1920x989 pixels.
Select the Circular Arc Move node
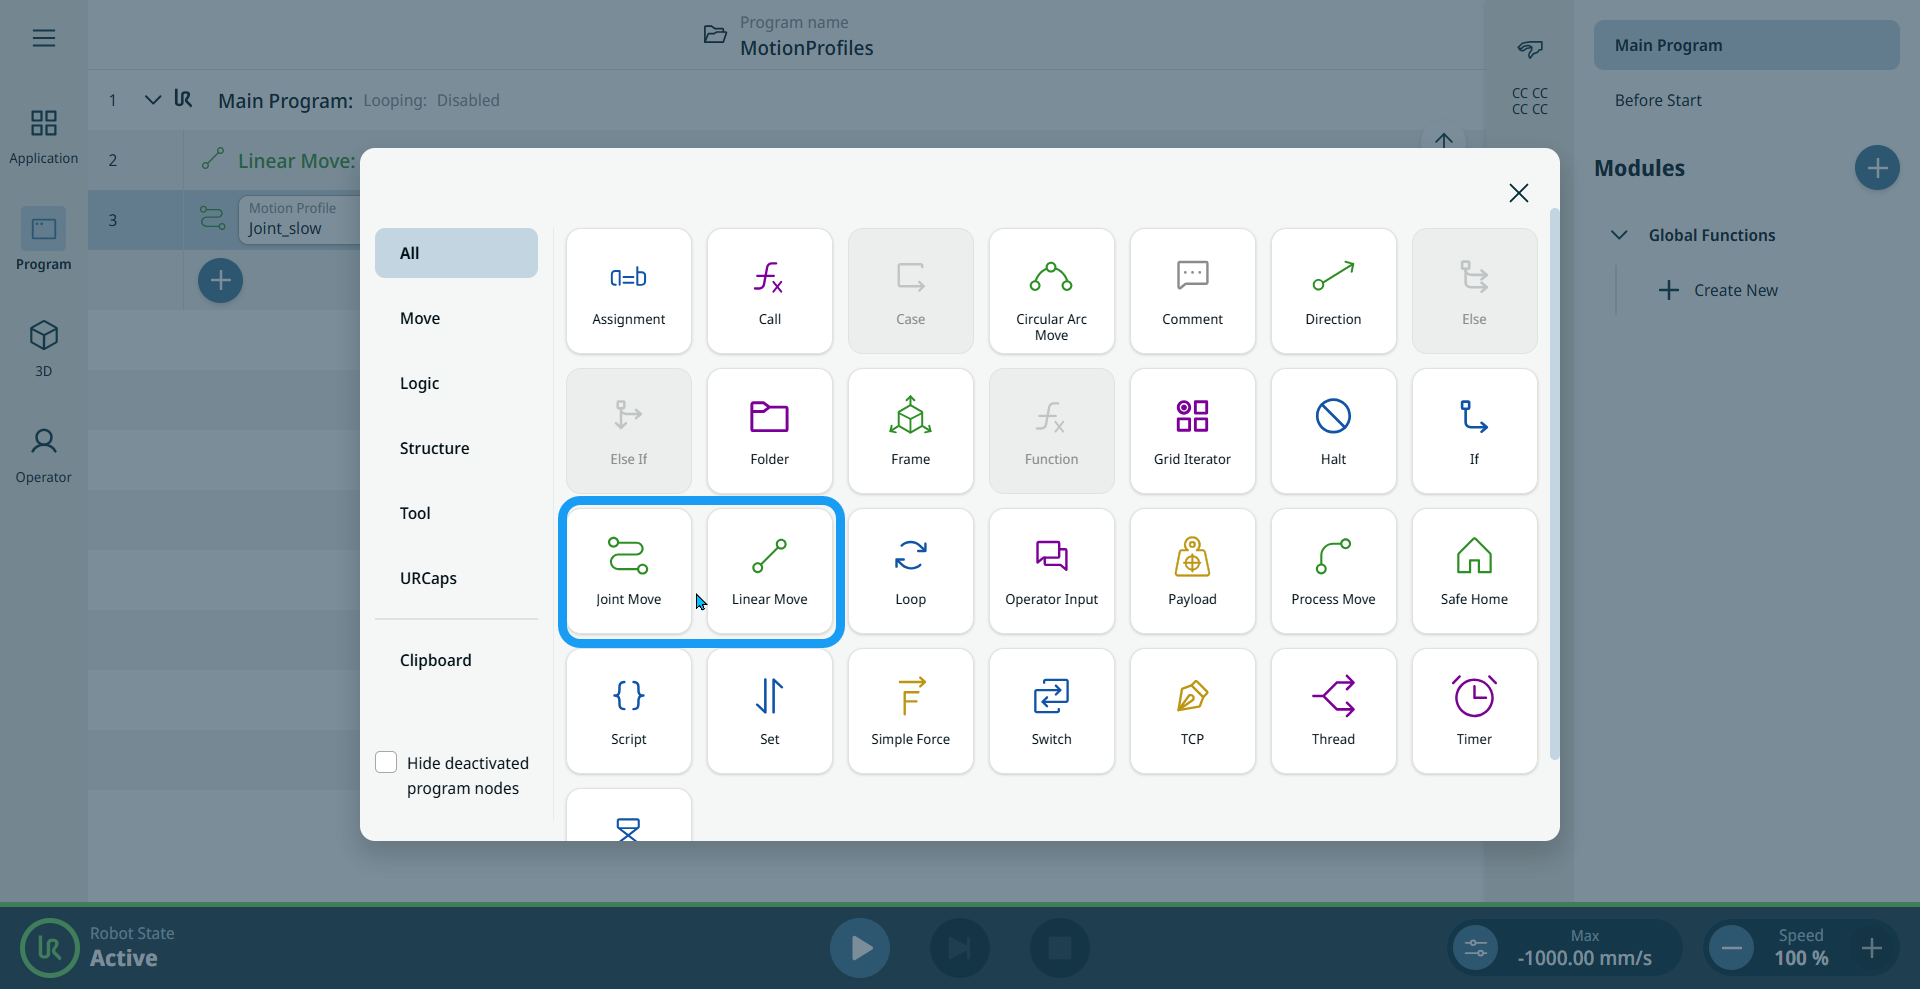(x=1051, y=291)
